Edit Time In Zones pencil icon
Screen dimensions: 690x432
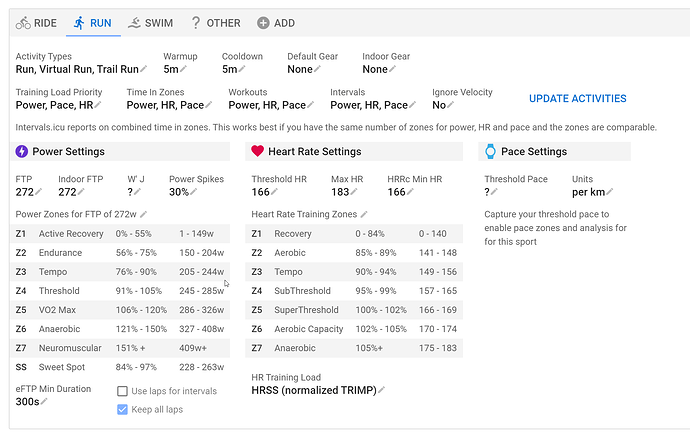(209, 104)
